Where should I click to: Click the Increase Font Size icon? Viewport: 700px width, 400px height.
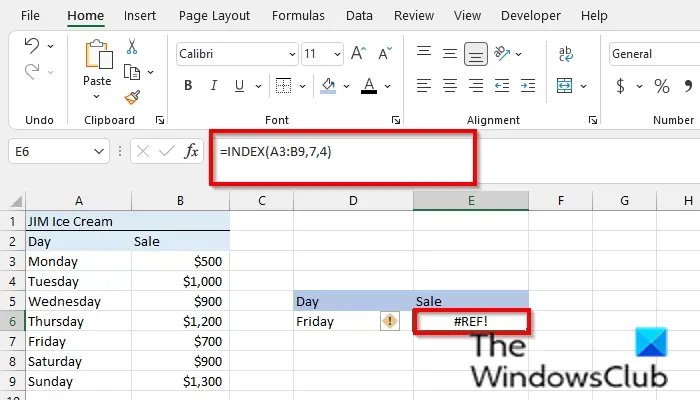tap(358, 54)
